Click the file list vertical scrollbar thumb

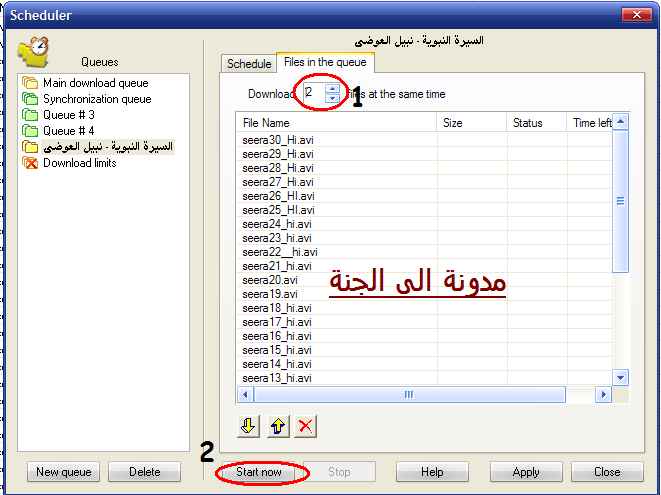click(620, 202)
